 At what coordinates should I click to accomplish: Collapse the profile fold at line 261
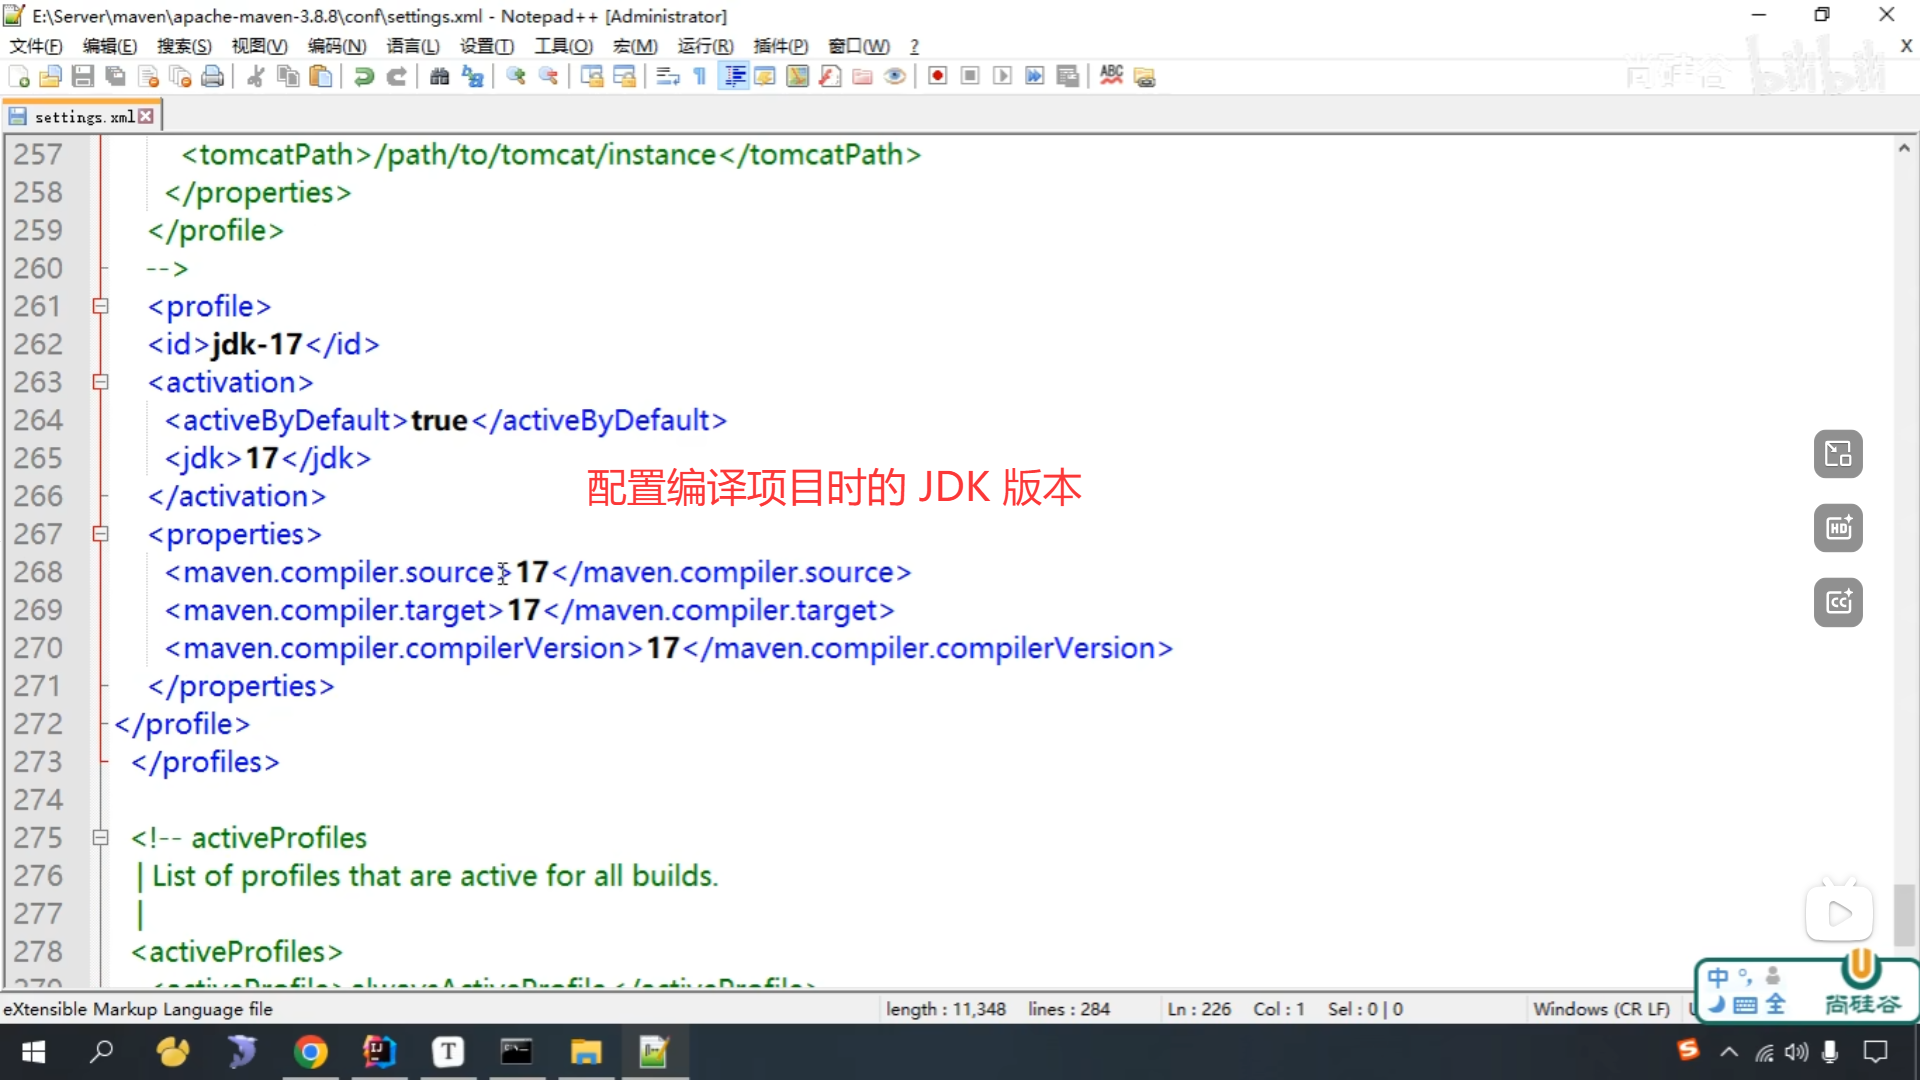coord(100,306)
